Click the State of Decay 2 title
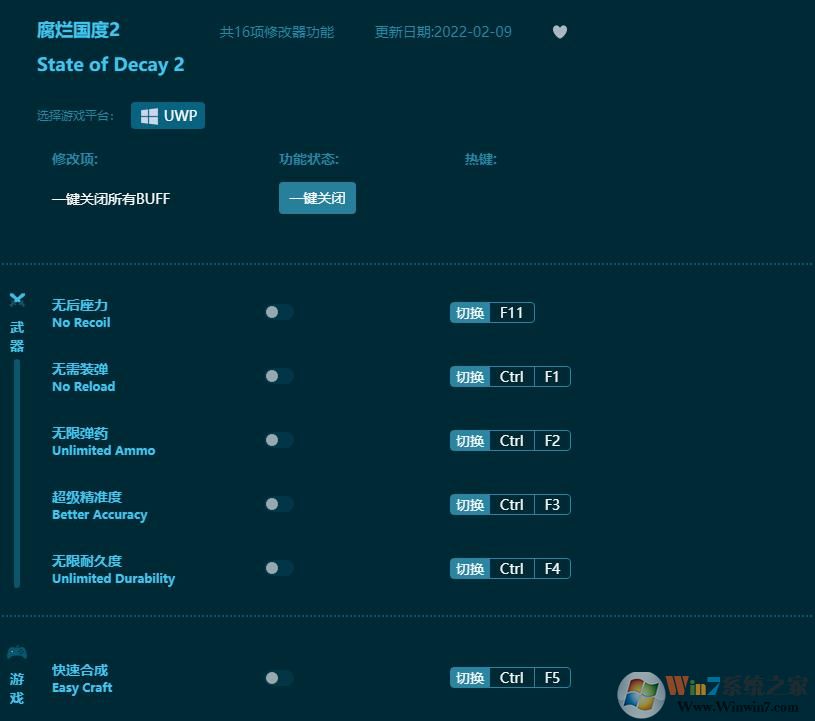 click(110, 64)
